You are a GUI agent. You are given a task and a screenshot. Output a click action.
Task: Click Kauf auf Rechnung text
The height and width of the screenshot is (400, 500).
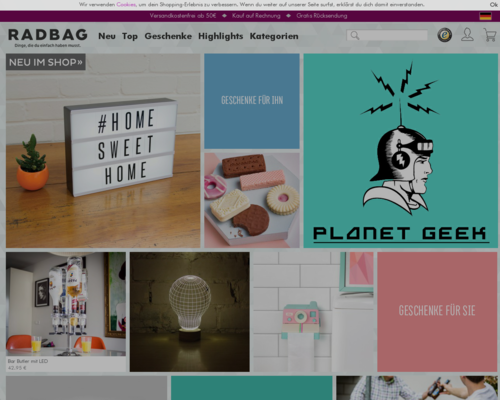(x=256, y=16)
